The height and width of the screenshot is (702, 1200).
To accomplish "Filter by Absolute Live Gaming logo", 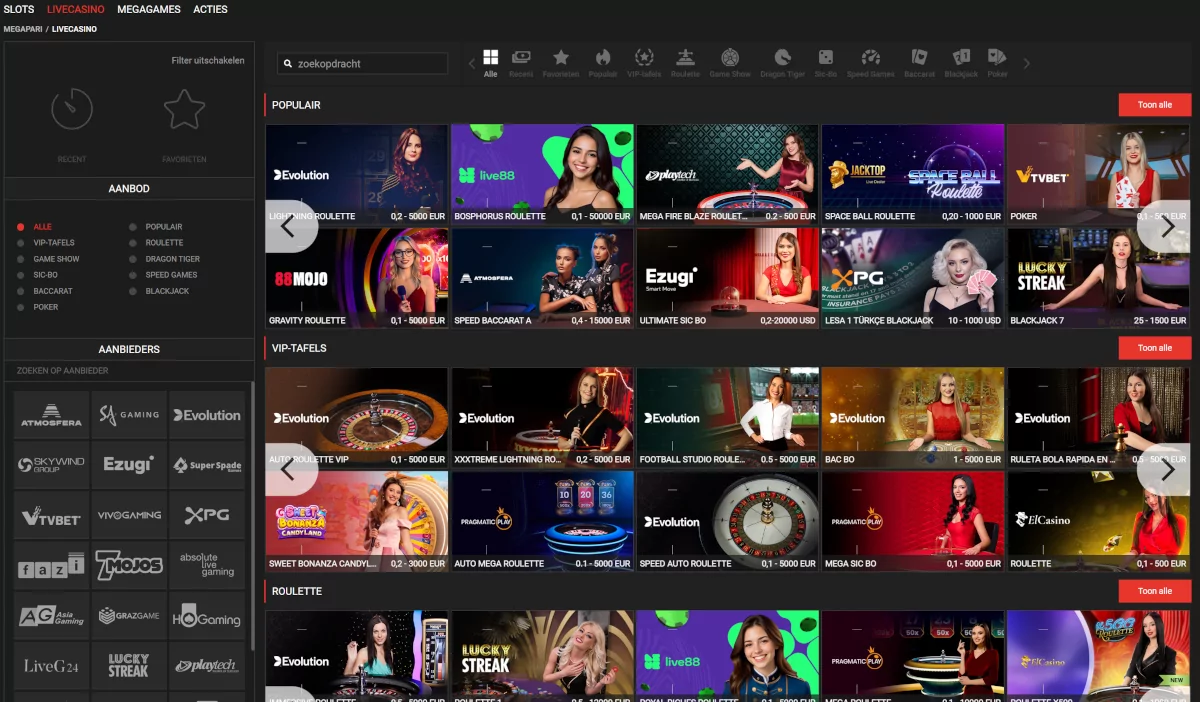I will [207, 565].
